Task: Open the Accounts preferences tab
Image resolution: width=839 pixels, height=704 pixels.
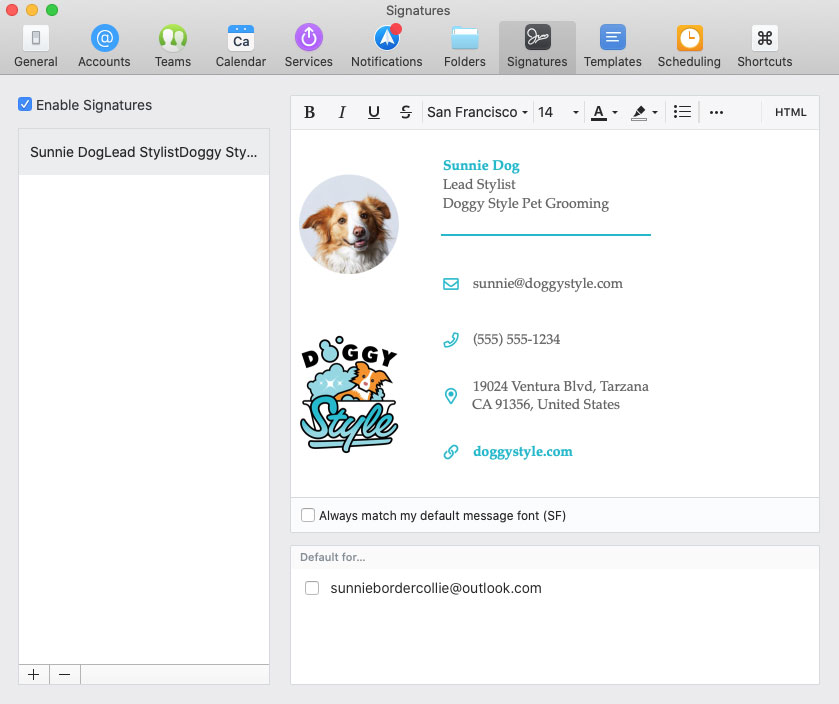Action: (104, 47)
